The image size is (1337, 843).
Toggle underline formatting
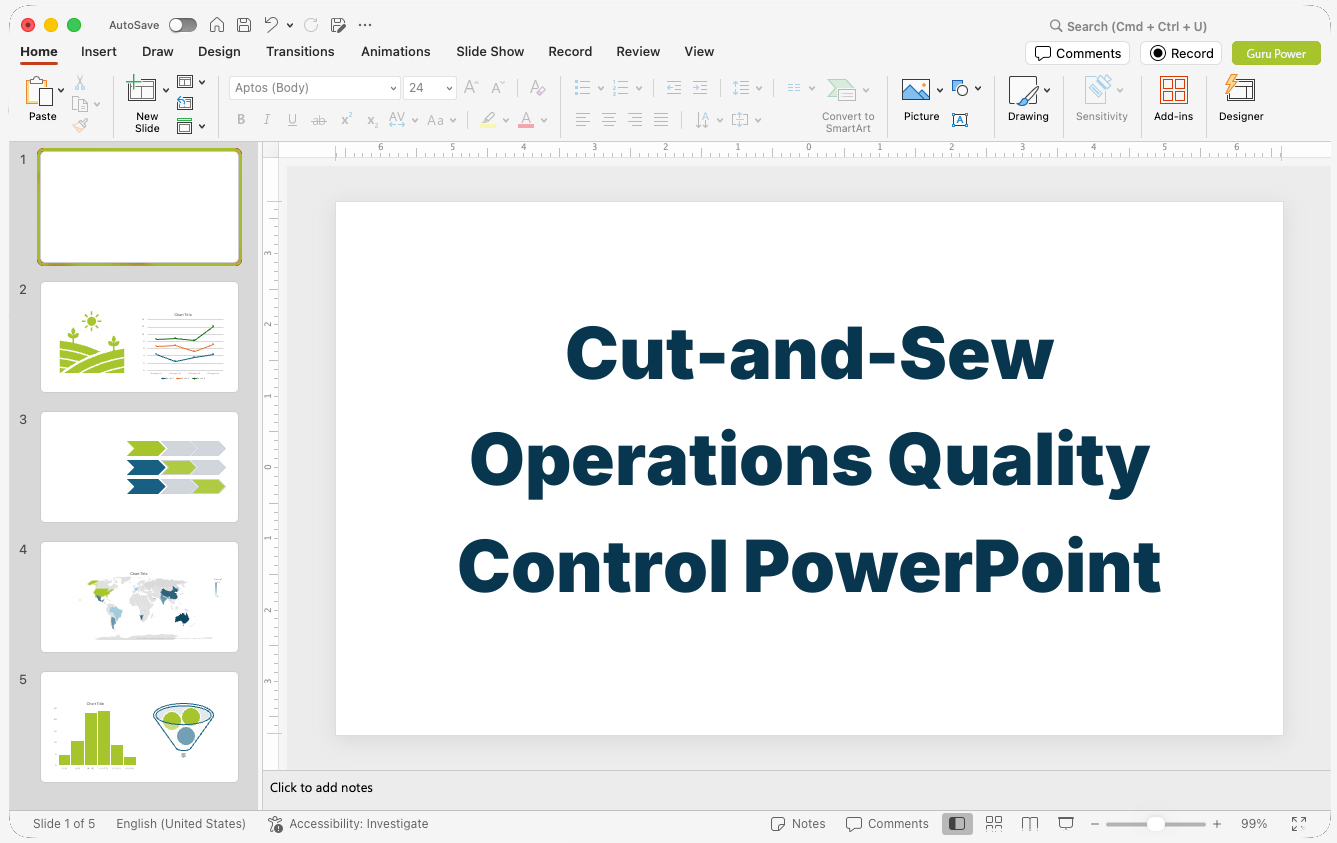[292, 120]
